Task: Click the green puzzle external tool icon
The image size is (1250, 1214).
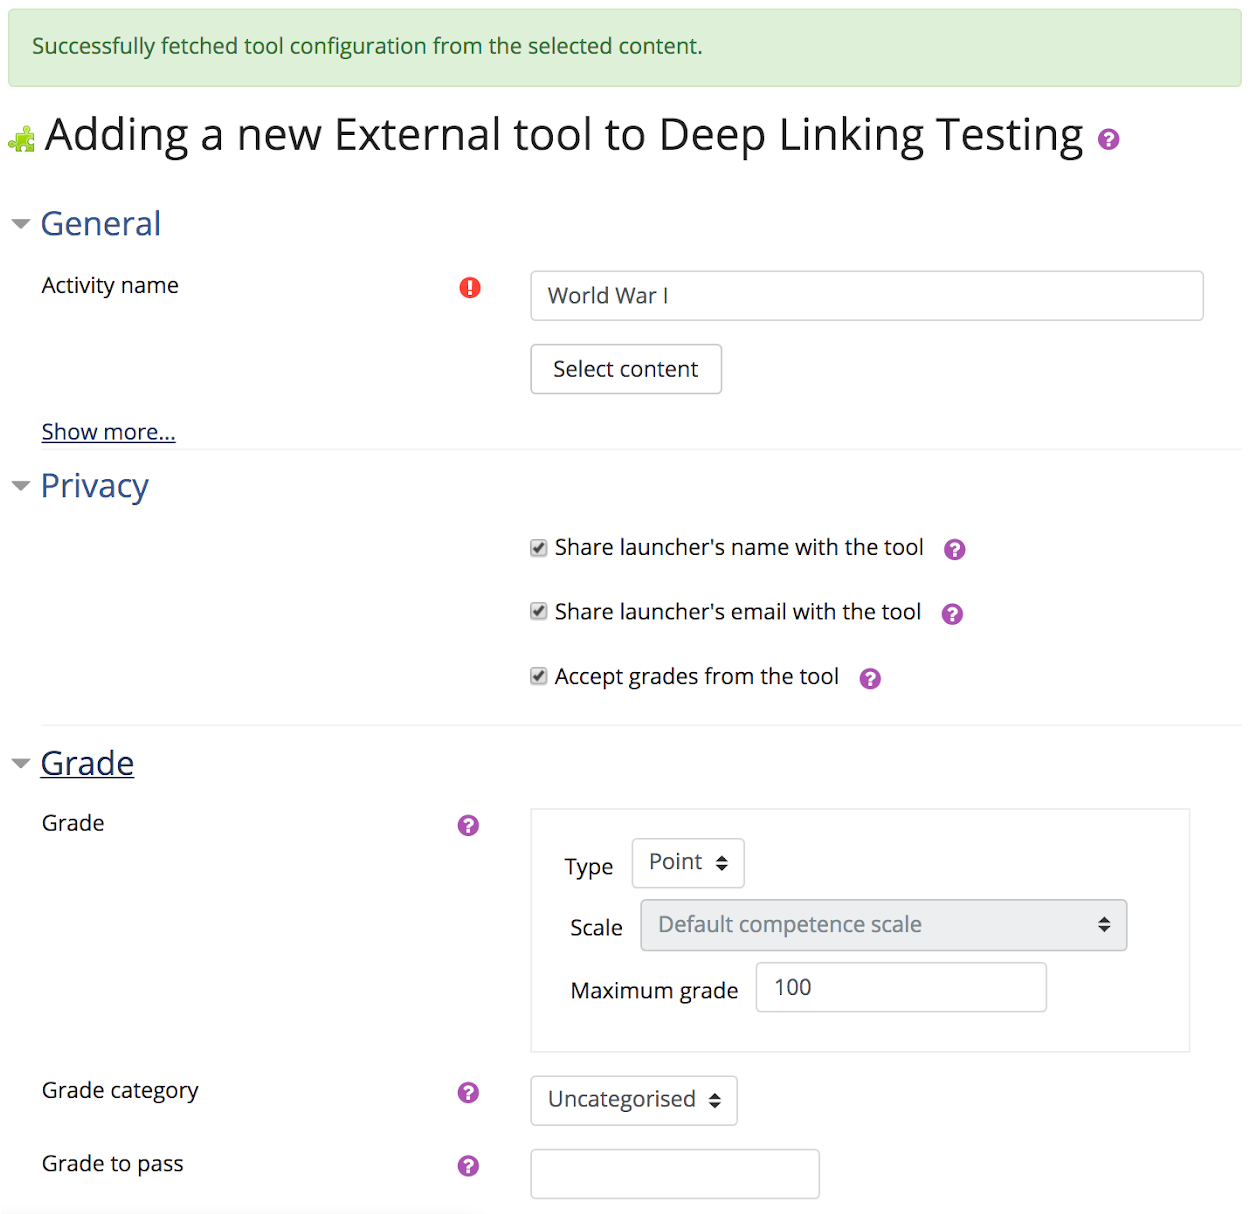Action: tap(22, 139)
